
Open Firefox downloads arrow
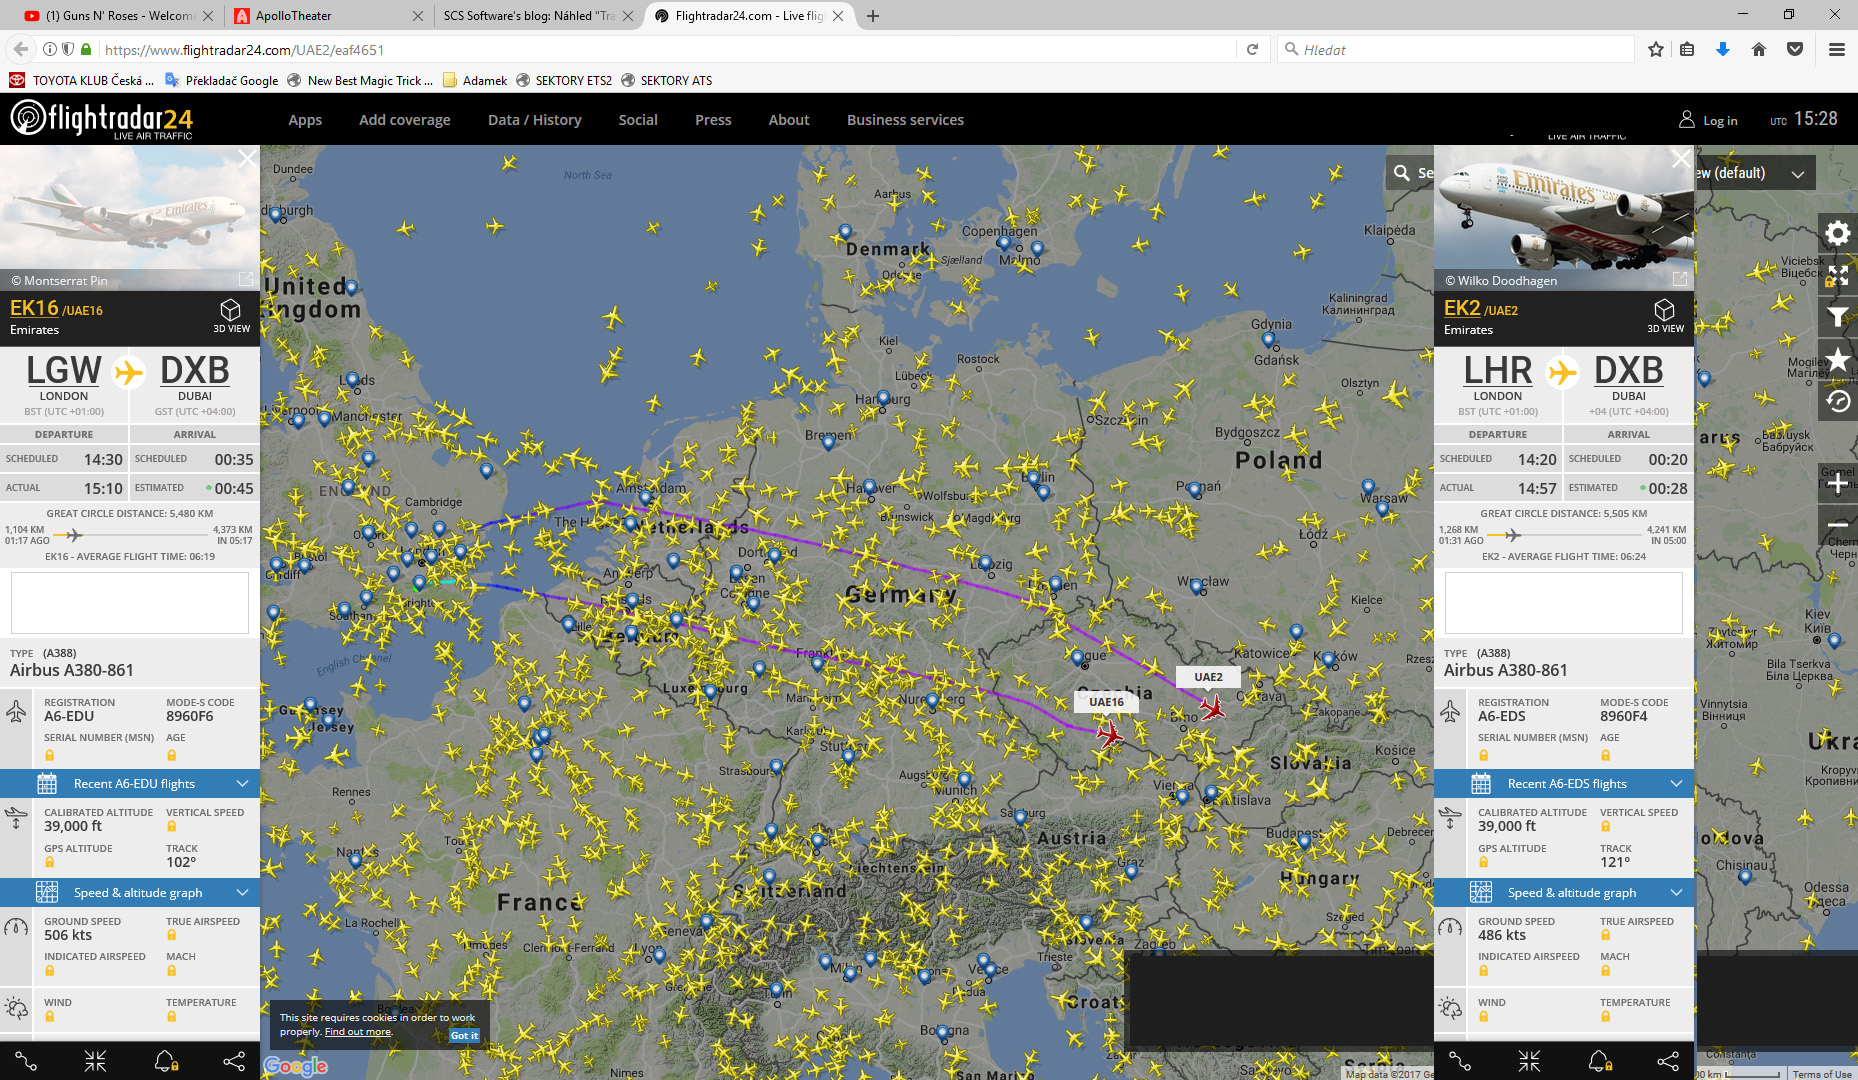point(1723,49)
